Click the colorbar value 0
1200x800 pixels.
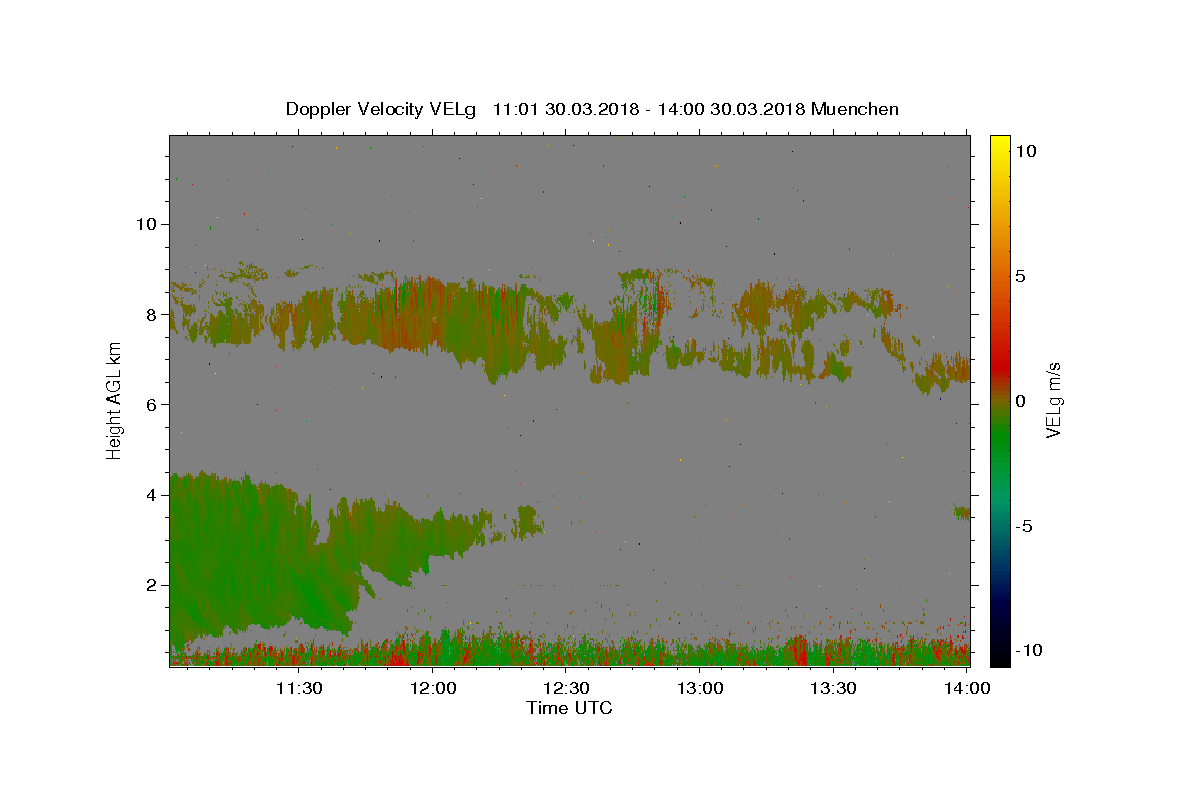click(1020, 401)
